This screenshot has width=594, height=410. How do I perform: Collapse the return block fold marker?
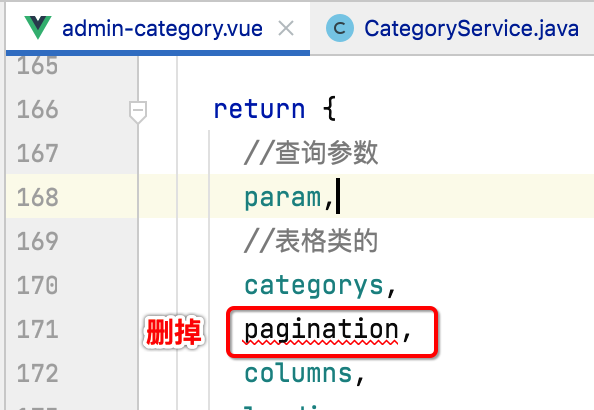138,112
